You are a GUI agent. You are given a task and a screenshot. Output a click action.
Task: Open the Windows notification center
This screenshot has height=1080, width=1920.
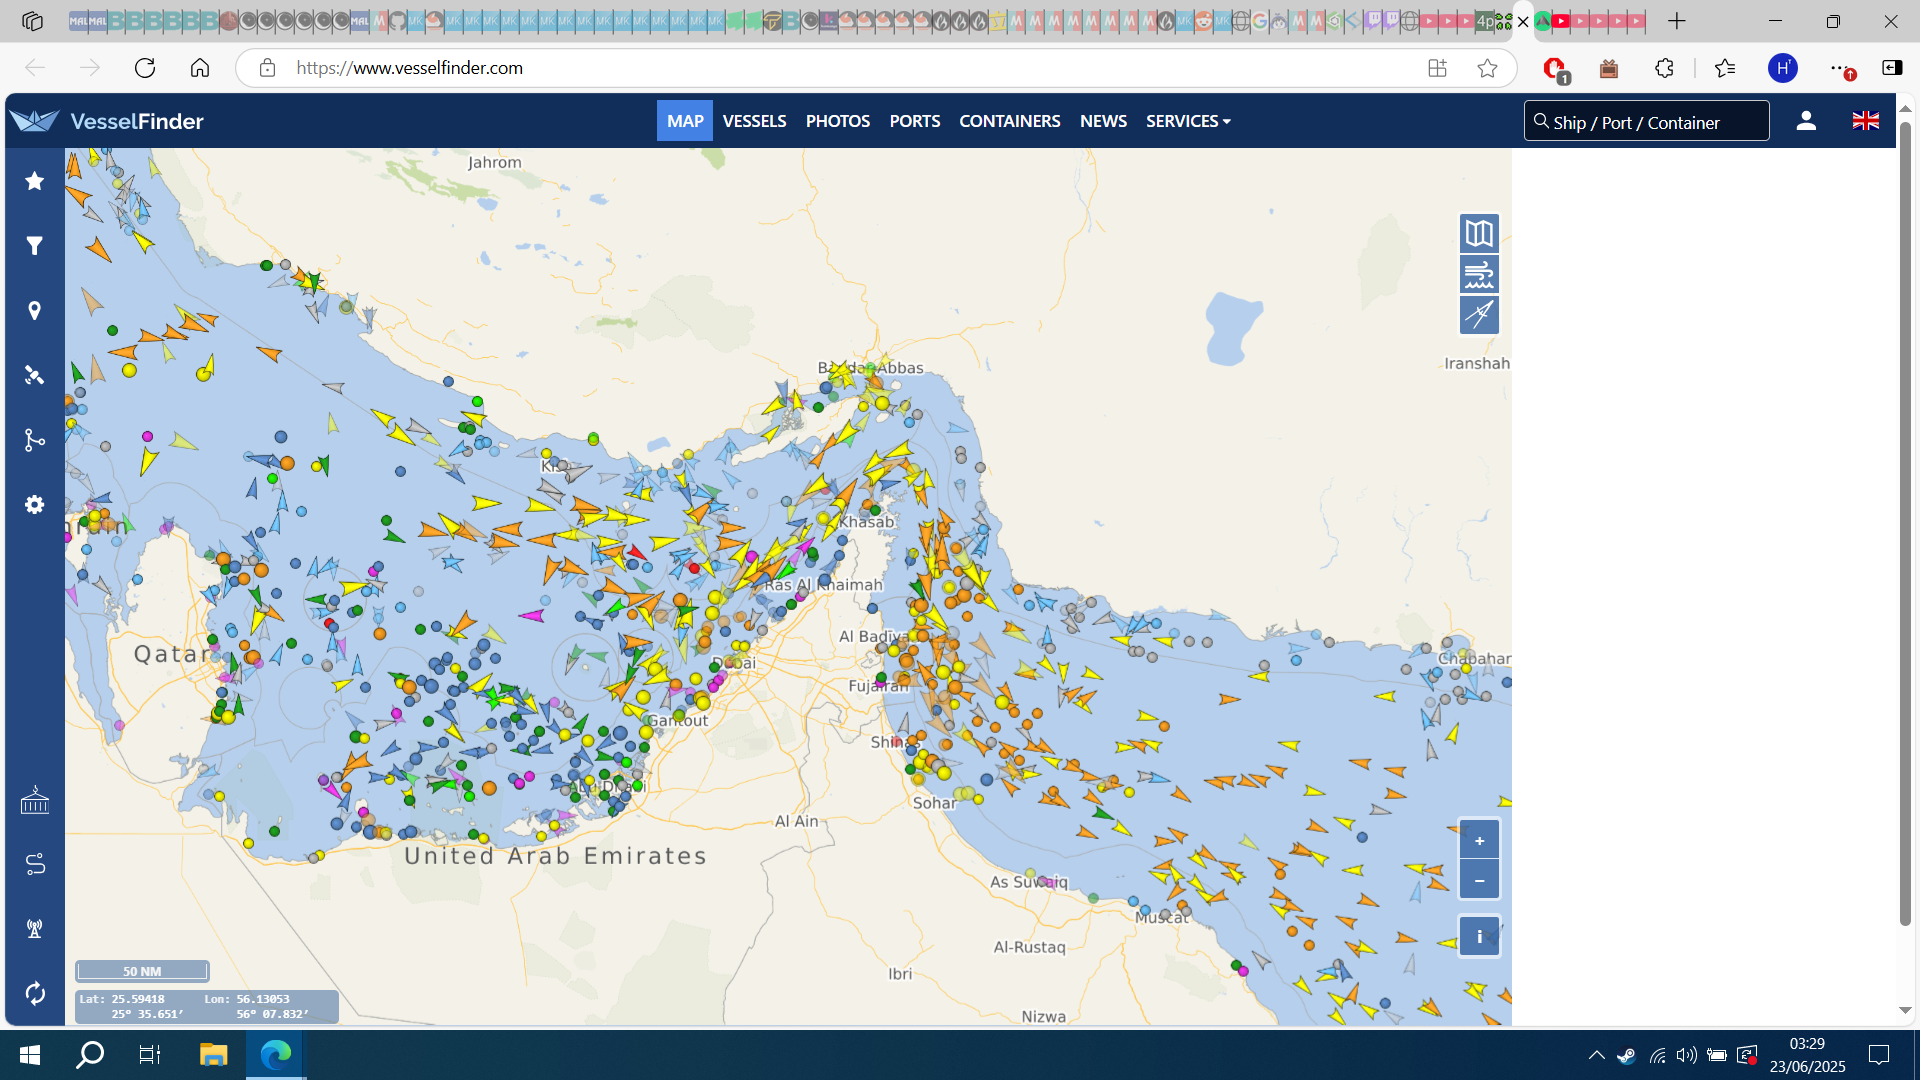pyautogui.click(x=1879, y=1055)
